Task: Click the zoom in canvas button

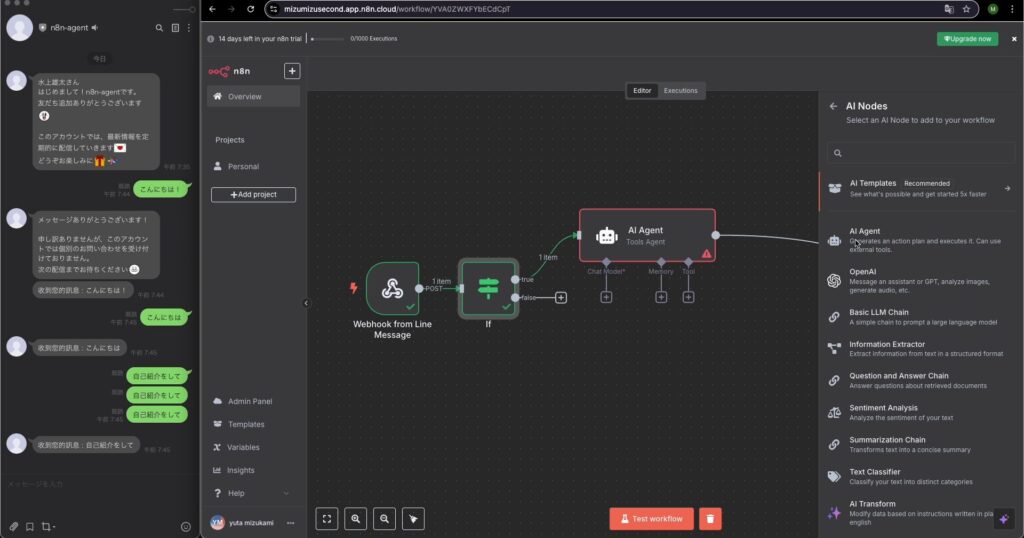Action: point(356,519)
